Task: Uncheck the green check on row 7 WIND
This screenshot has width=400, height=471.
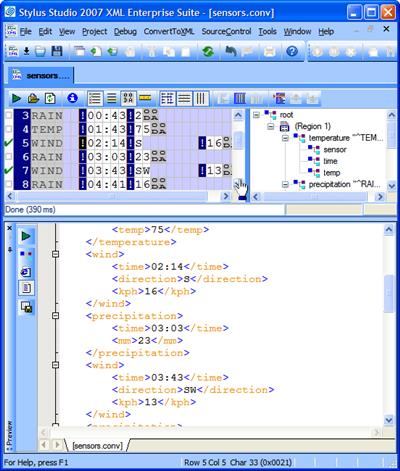Action: (8, 170)
